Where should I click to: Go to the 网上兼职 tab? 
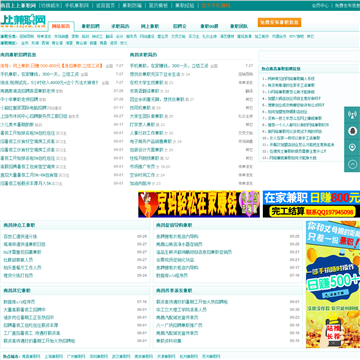[x=150, y=26]
